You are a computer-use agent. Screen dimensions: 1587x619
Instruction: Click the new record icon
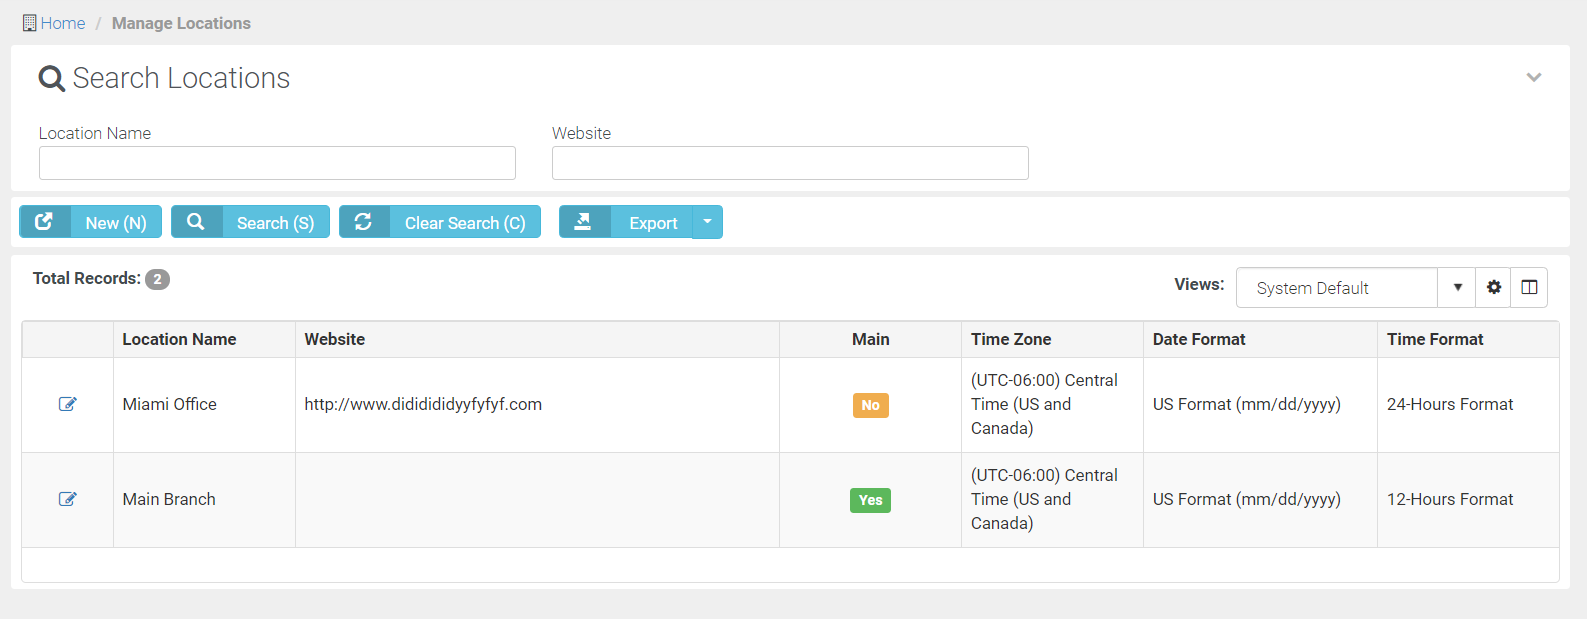(x=44, y=222)
